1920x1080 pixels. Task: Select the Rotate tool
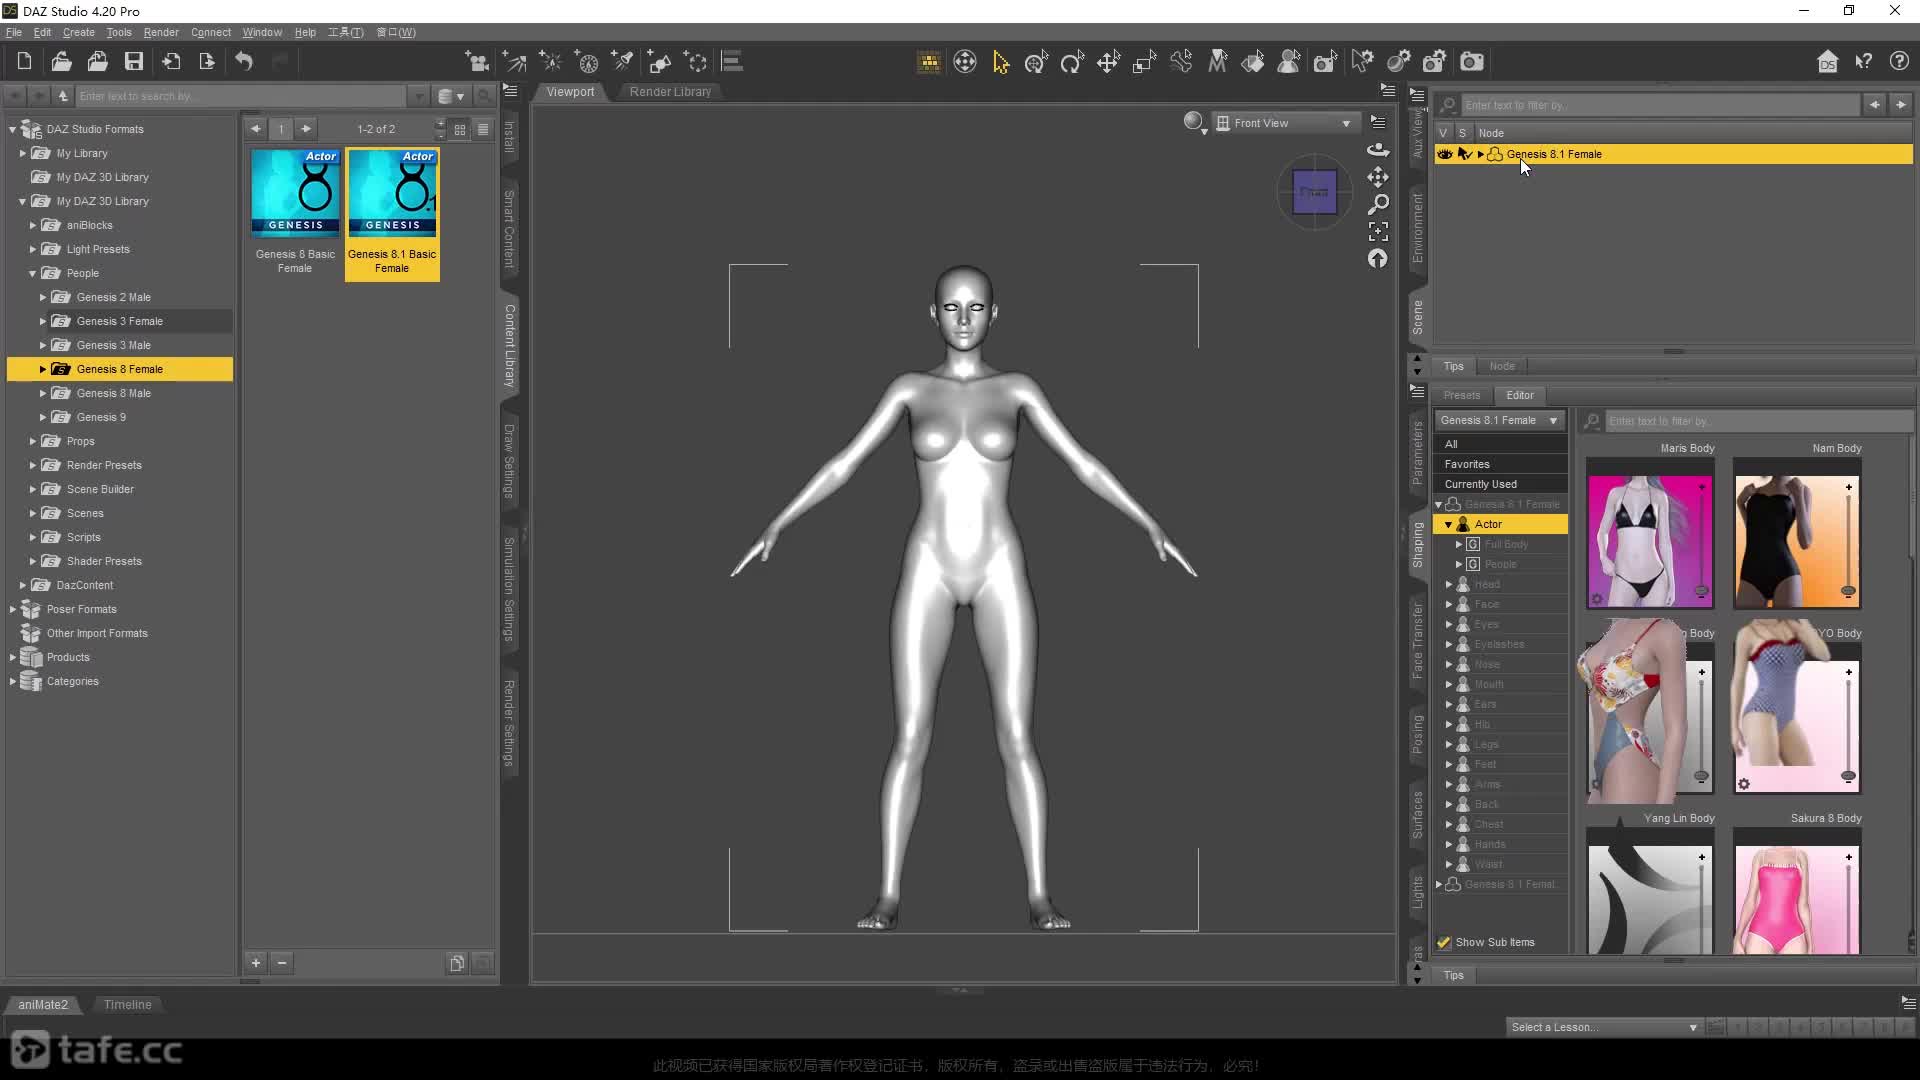click(x=1072, y=62)
